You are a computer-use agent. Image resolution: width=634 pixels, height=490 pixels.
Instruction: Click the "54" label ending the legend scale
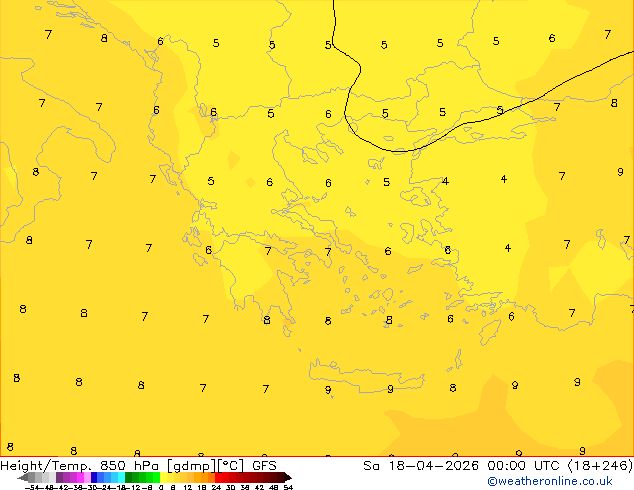(x=288, y=488)
